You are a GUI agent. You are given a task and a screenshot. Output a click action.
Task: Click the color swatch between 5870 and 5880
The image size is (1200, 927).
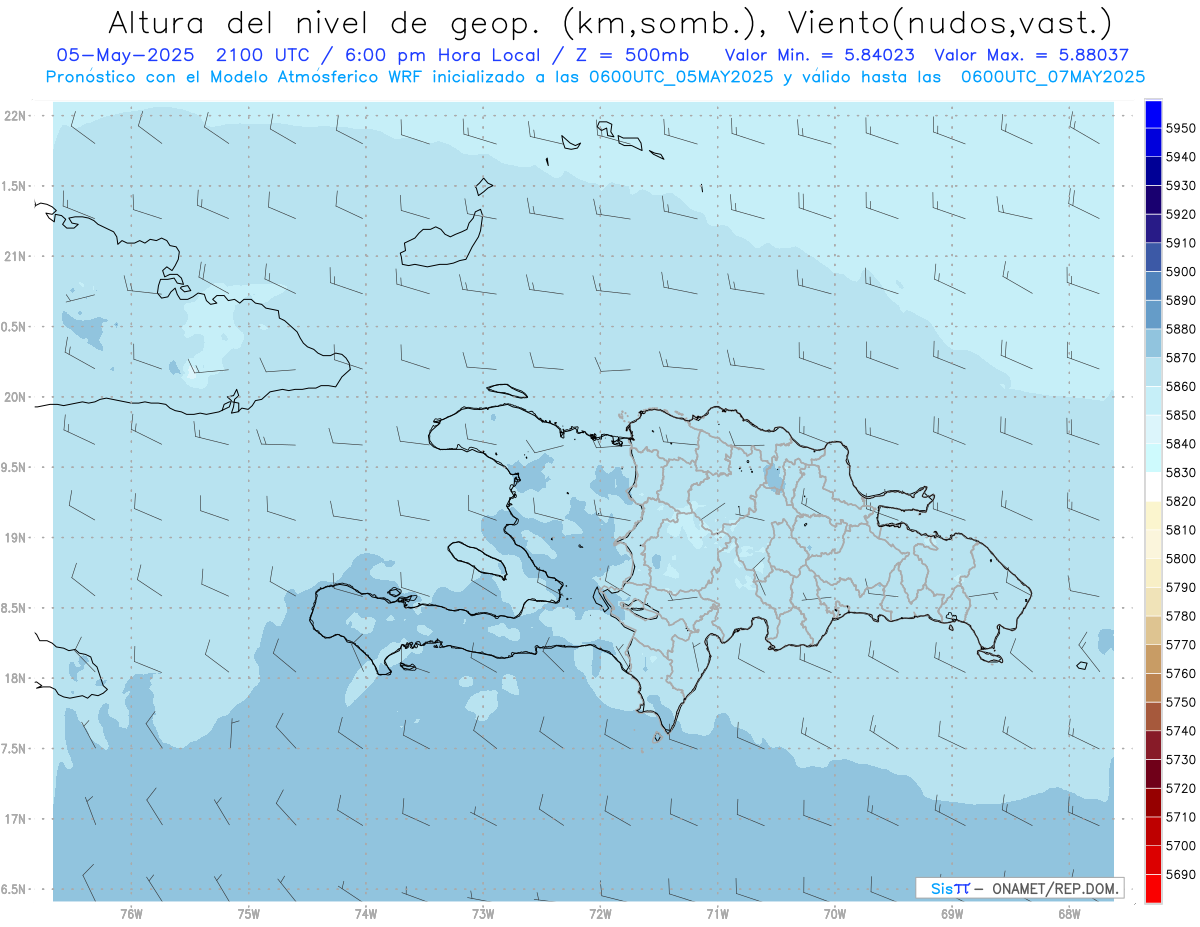[1153, 343]
